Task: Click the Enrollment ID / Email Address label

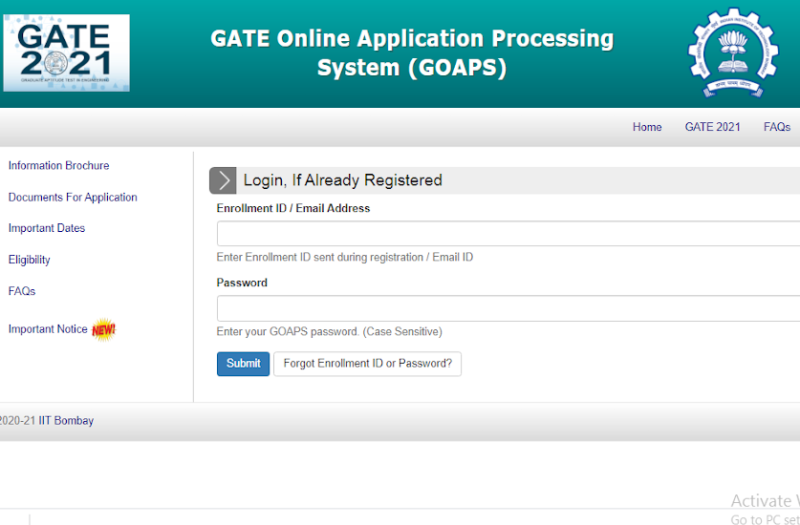Action: (293, 209)
